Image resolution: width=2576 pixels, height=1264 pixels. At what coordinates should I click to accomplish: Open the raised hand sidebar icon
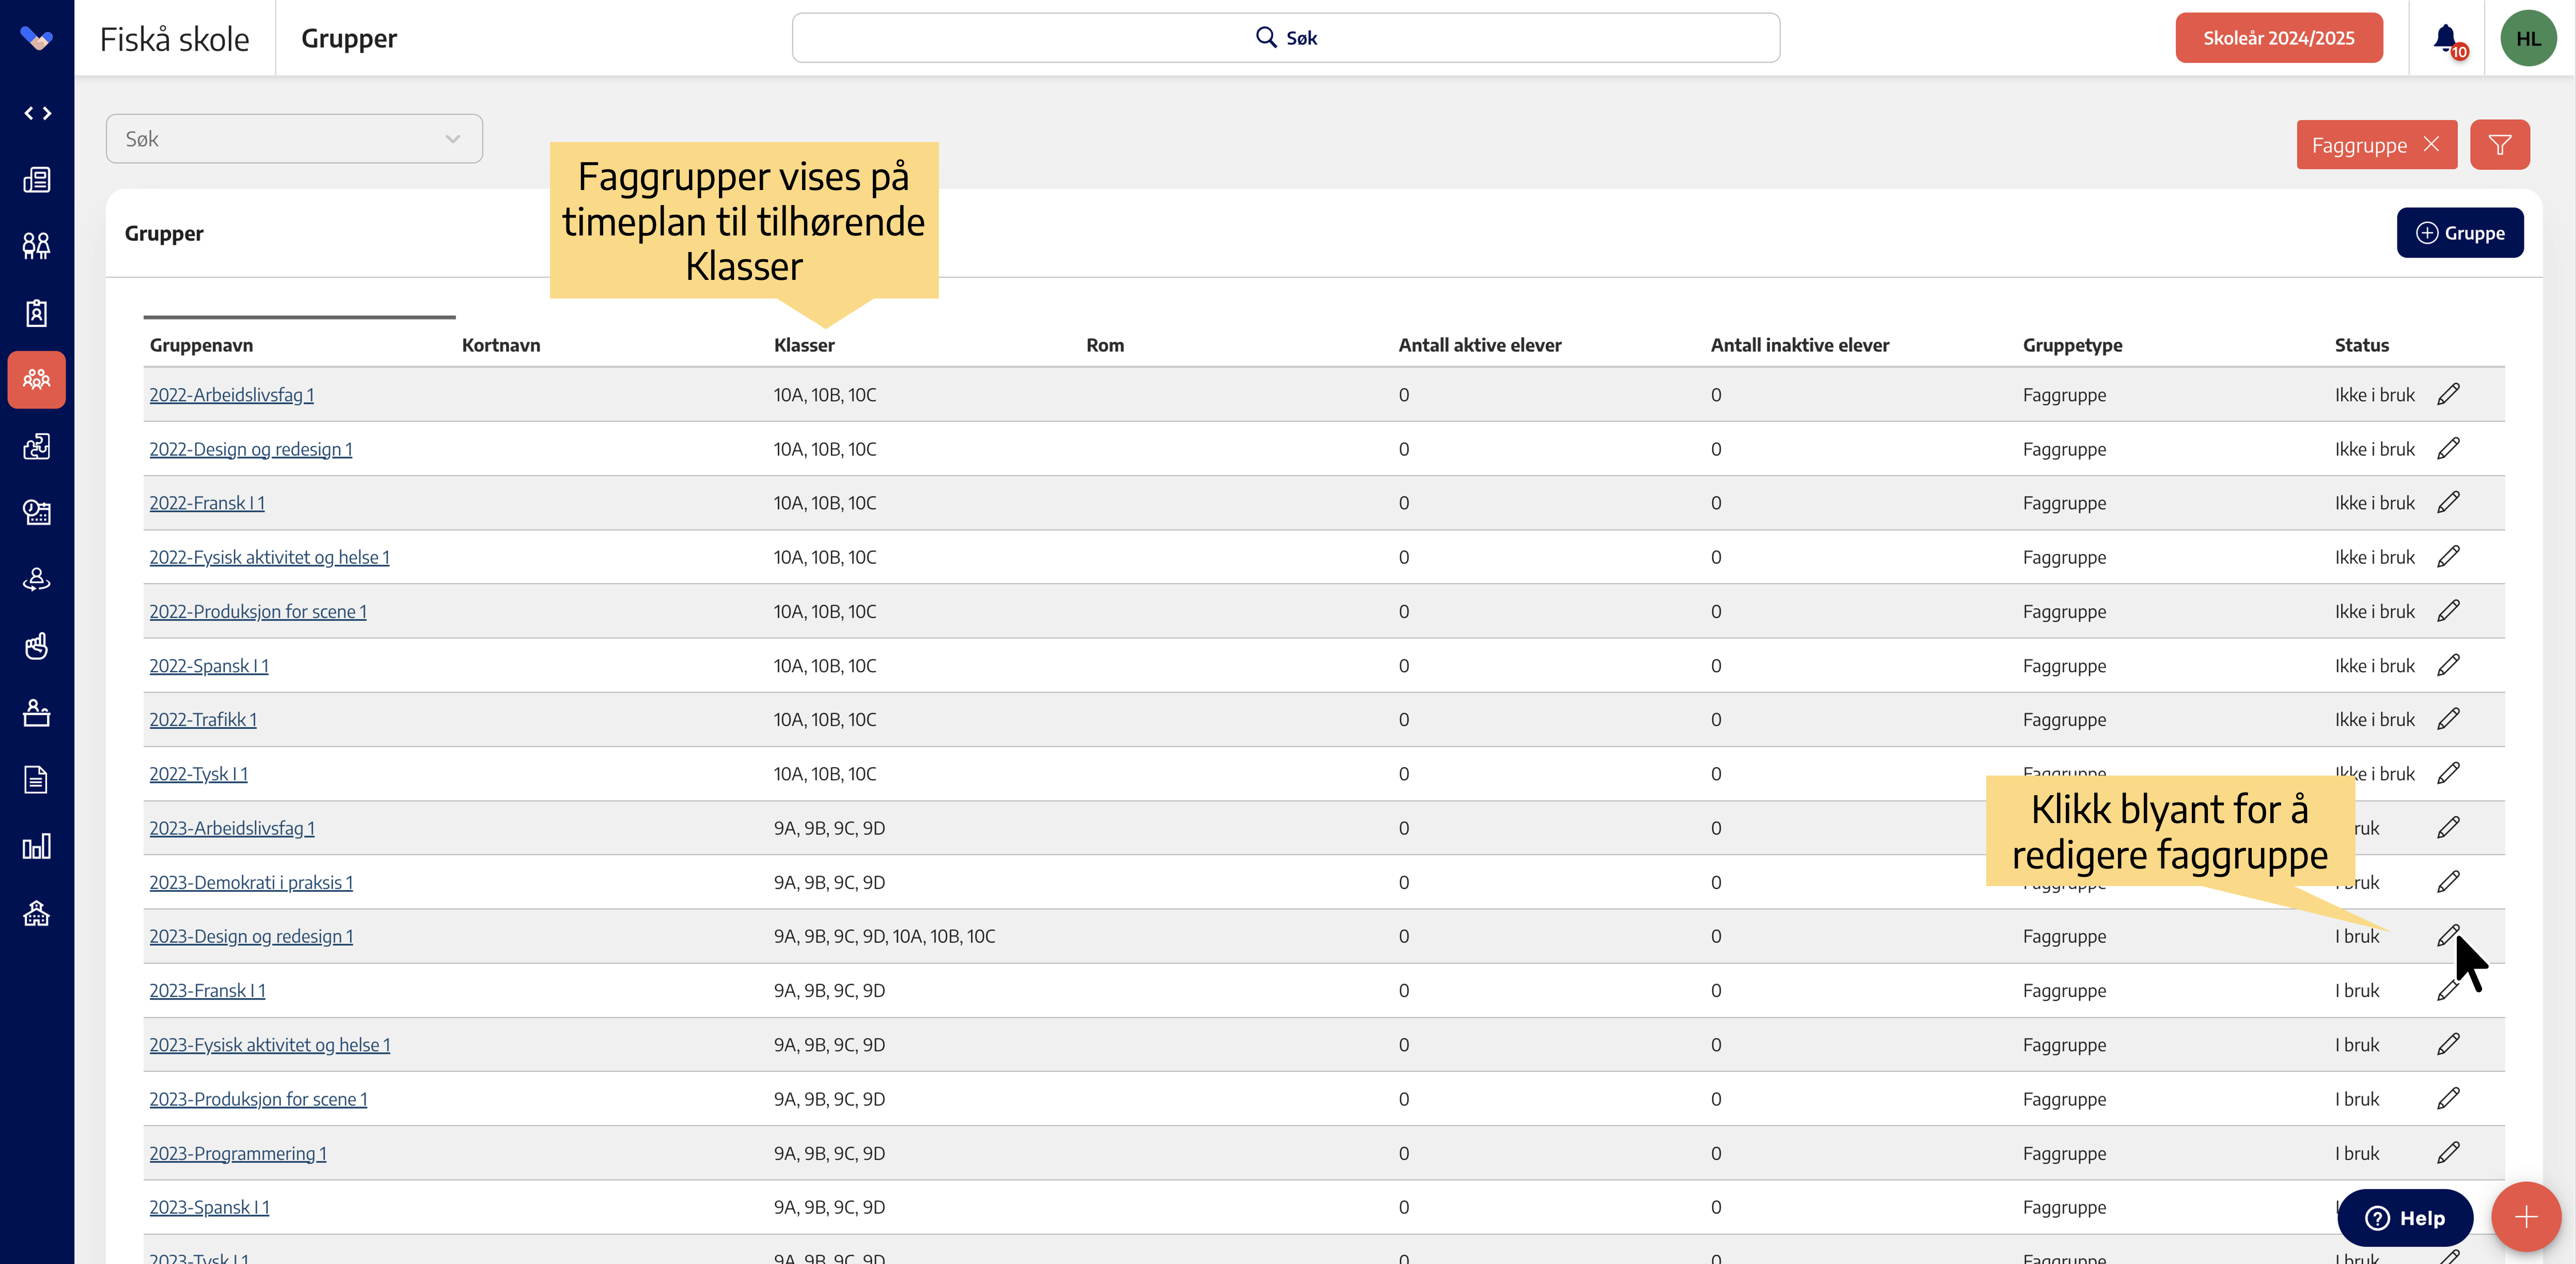coord(37,646)
